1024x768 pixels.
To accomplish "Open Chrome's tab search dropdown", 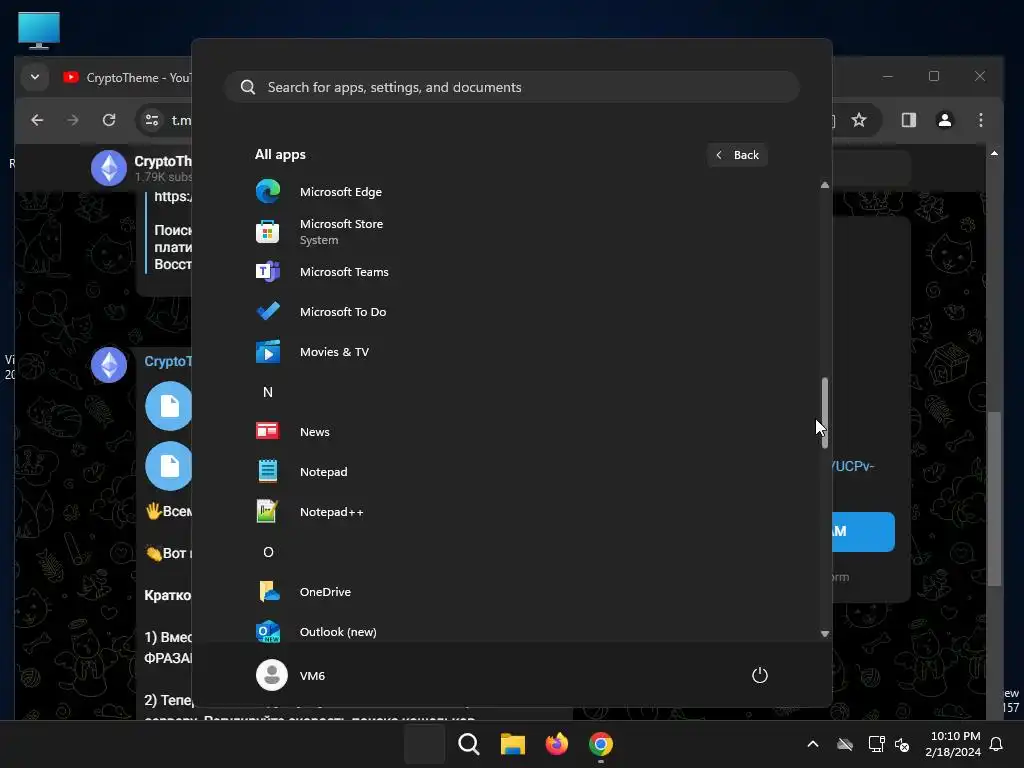I will (35, 78).
